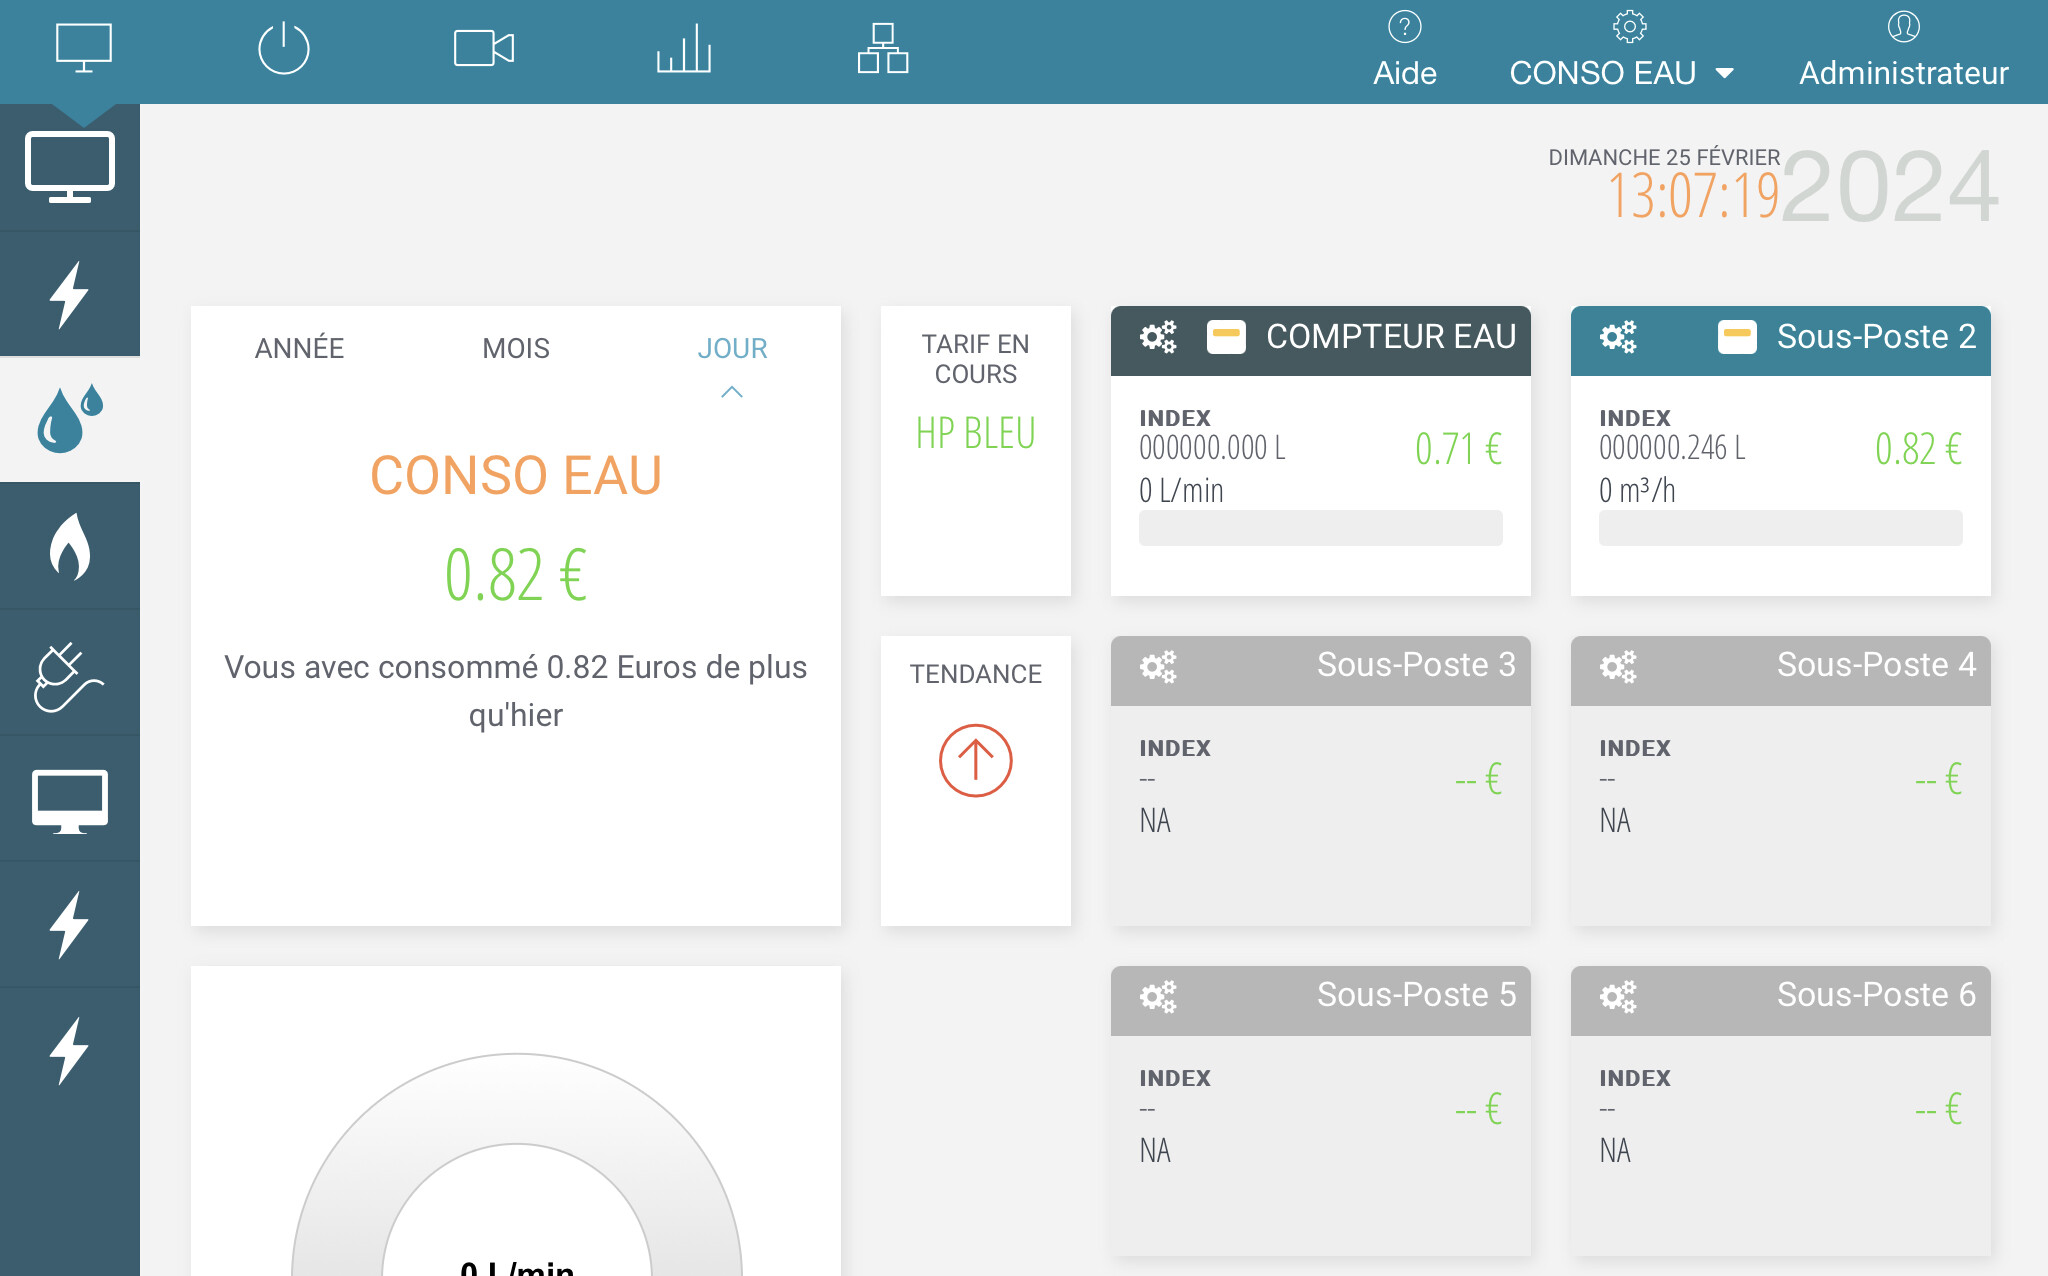This screenshot has height=1276, width=2048.
Task: Click the TARIF EN COURS label
Action: click(x=976, y=359)
